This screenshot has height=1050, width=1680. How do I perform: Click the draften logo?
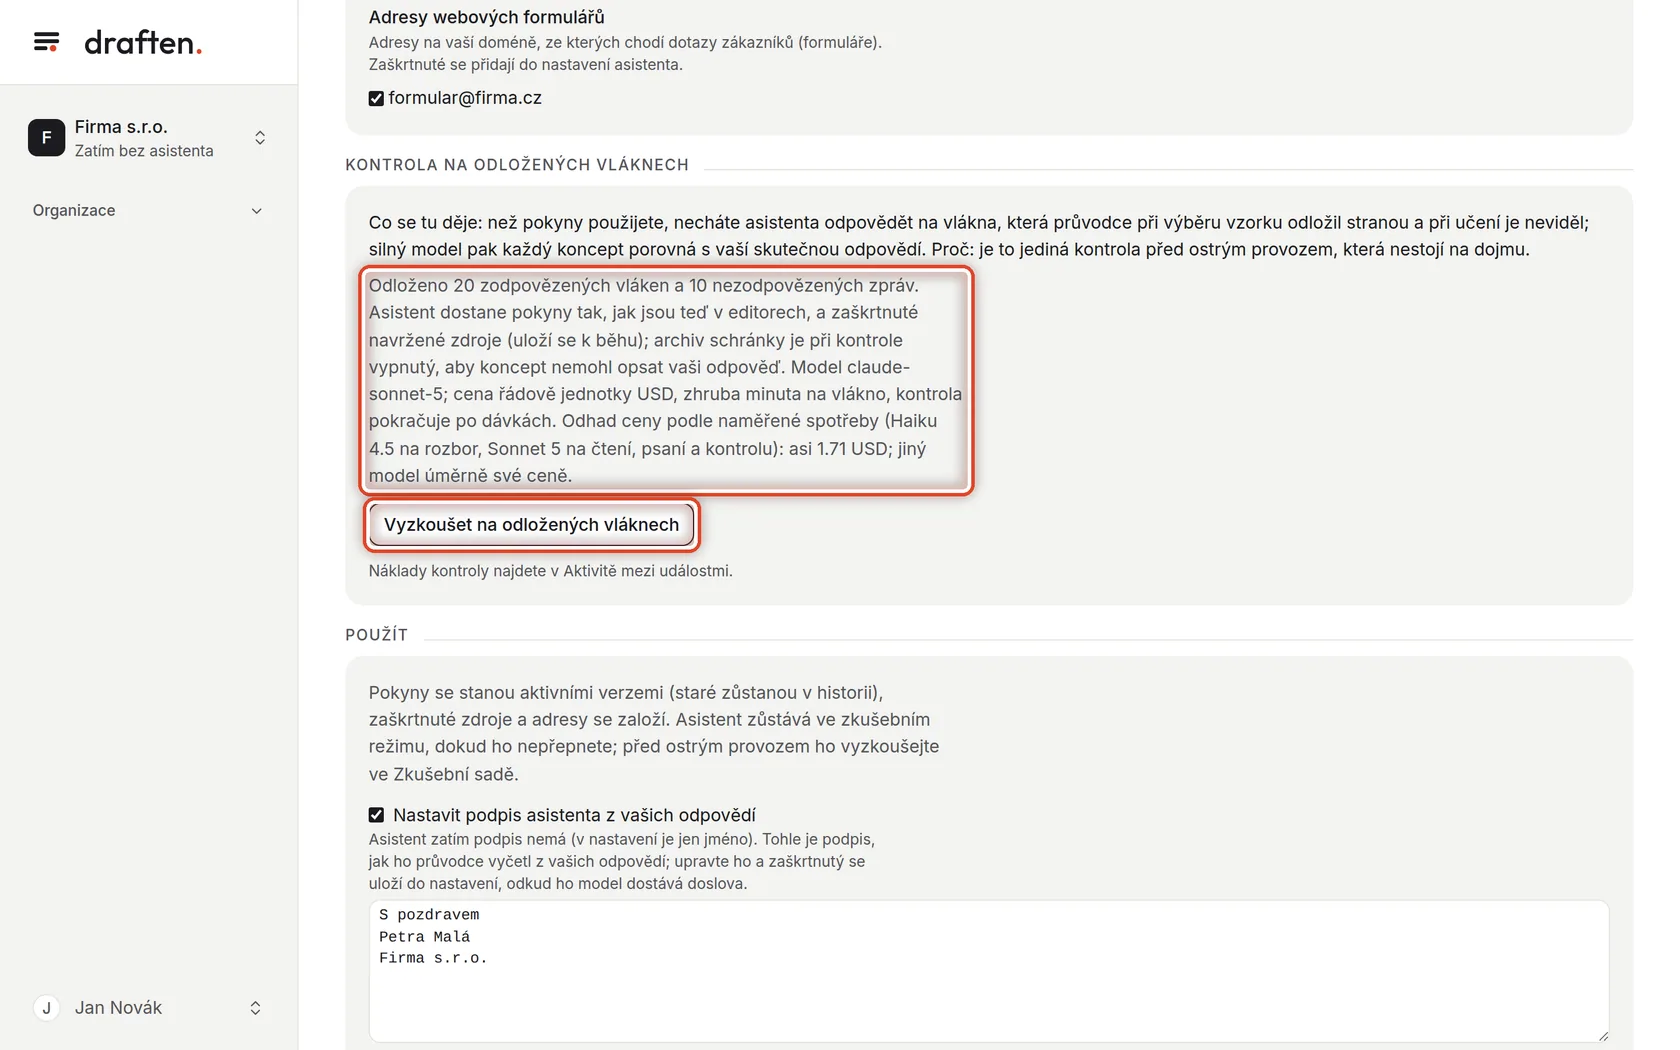143,42
